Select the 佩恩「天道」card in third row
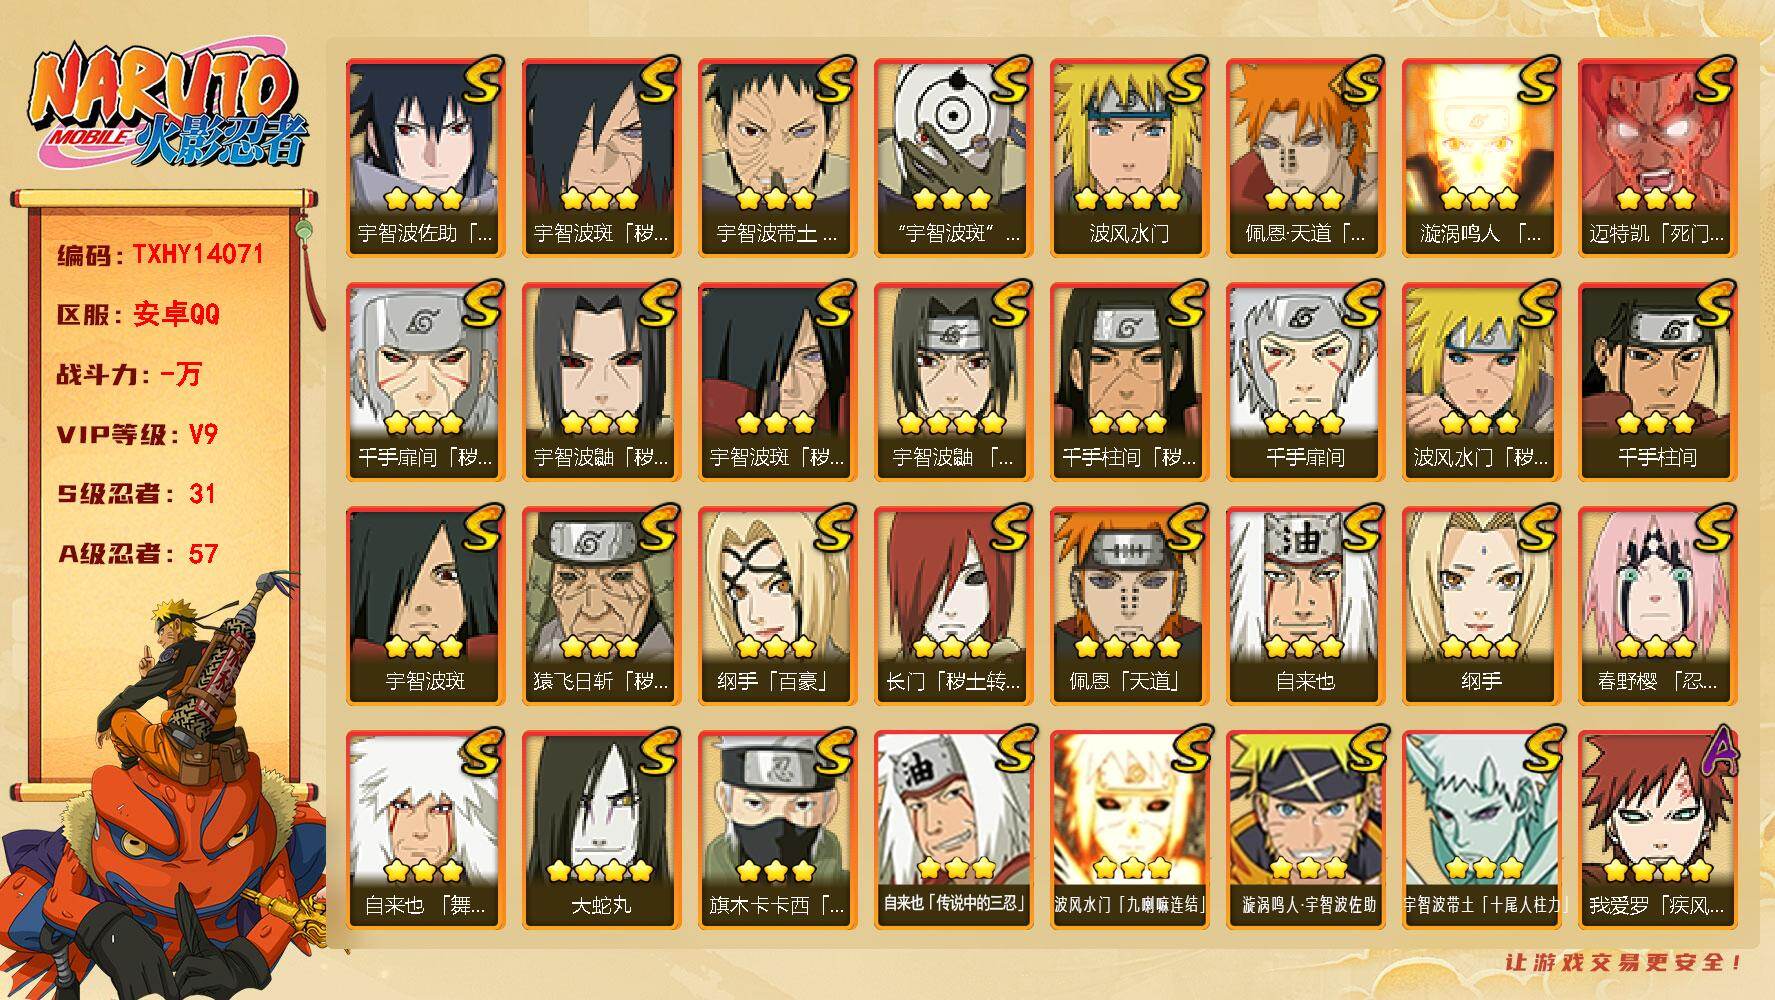 (1129, 605)
